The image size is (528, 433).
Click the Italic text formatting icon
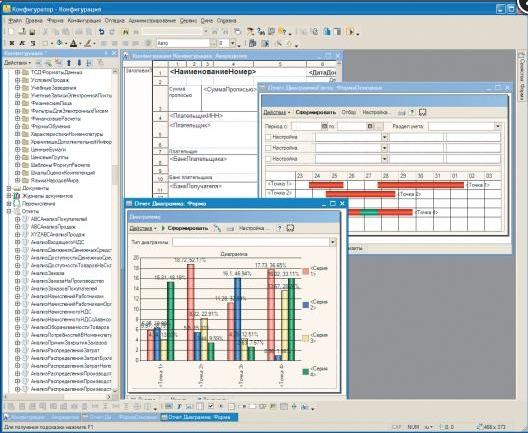click(x=22, y=43)
